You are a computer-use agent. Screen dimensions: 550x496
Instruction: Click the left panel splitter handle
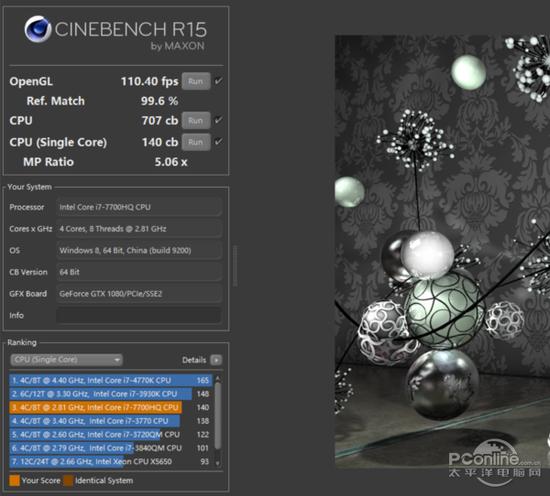235,266
